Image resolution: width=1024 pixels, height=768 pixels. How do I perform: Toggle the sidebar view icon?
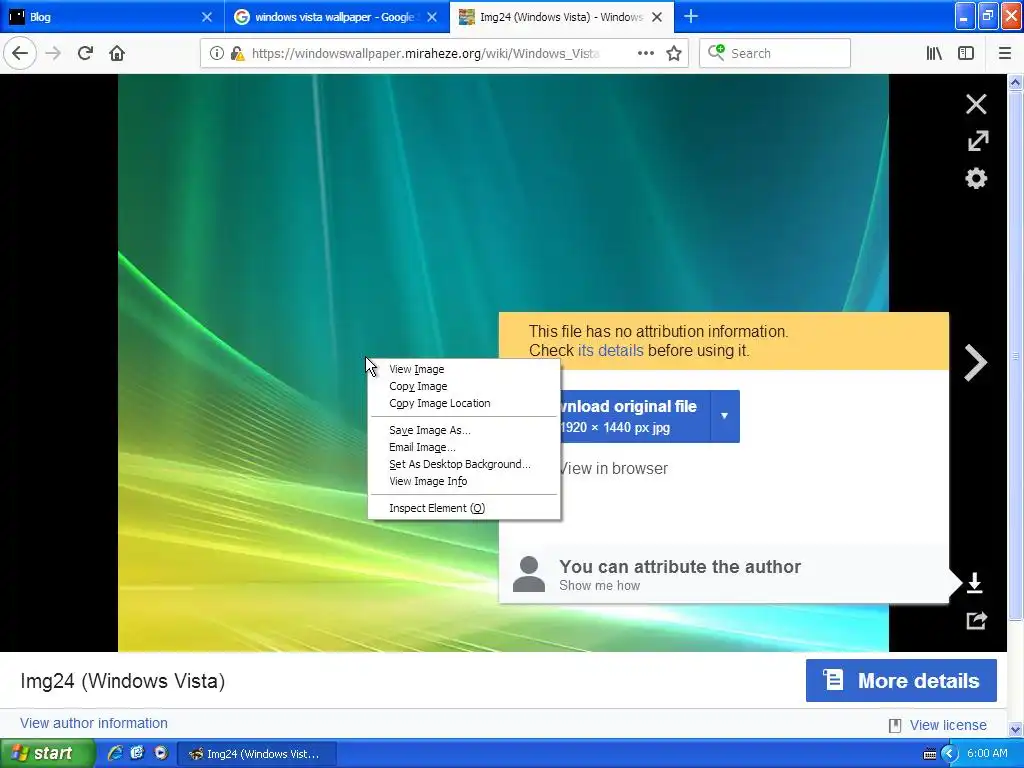click(x=966, y=53)
